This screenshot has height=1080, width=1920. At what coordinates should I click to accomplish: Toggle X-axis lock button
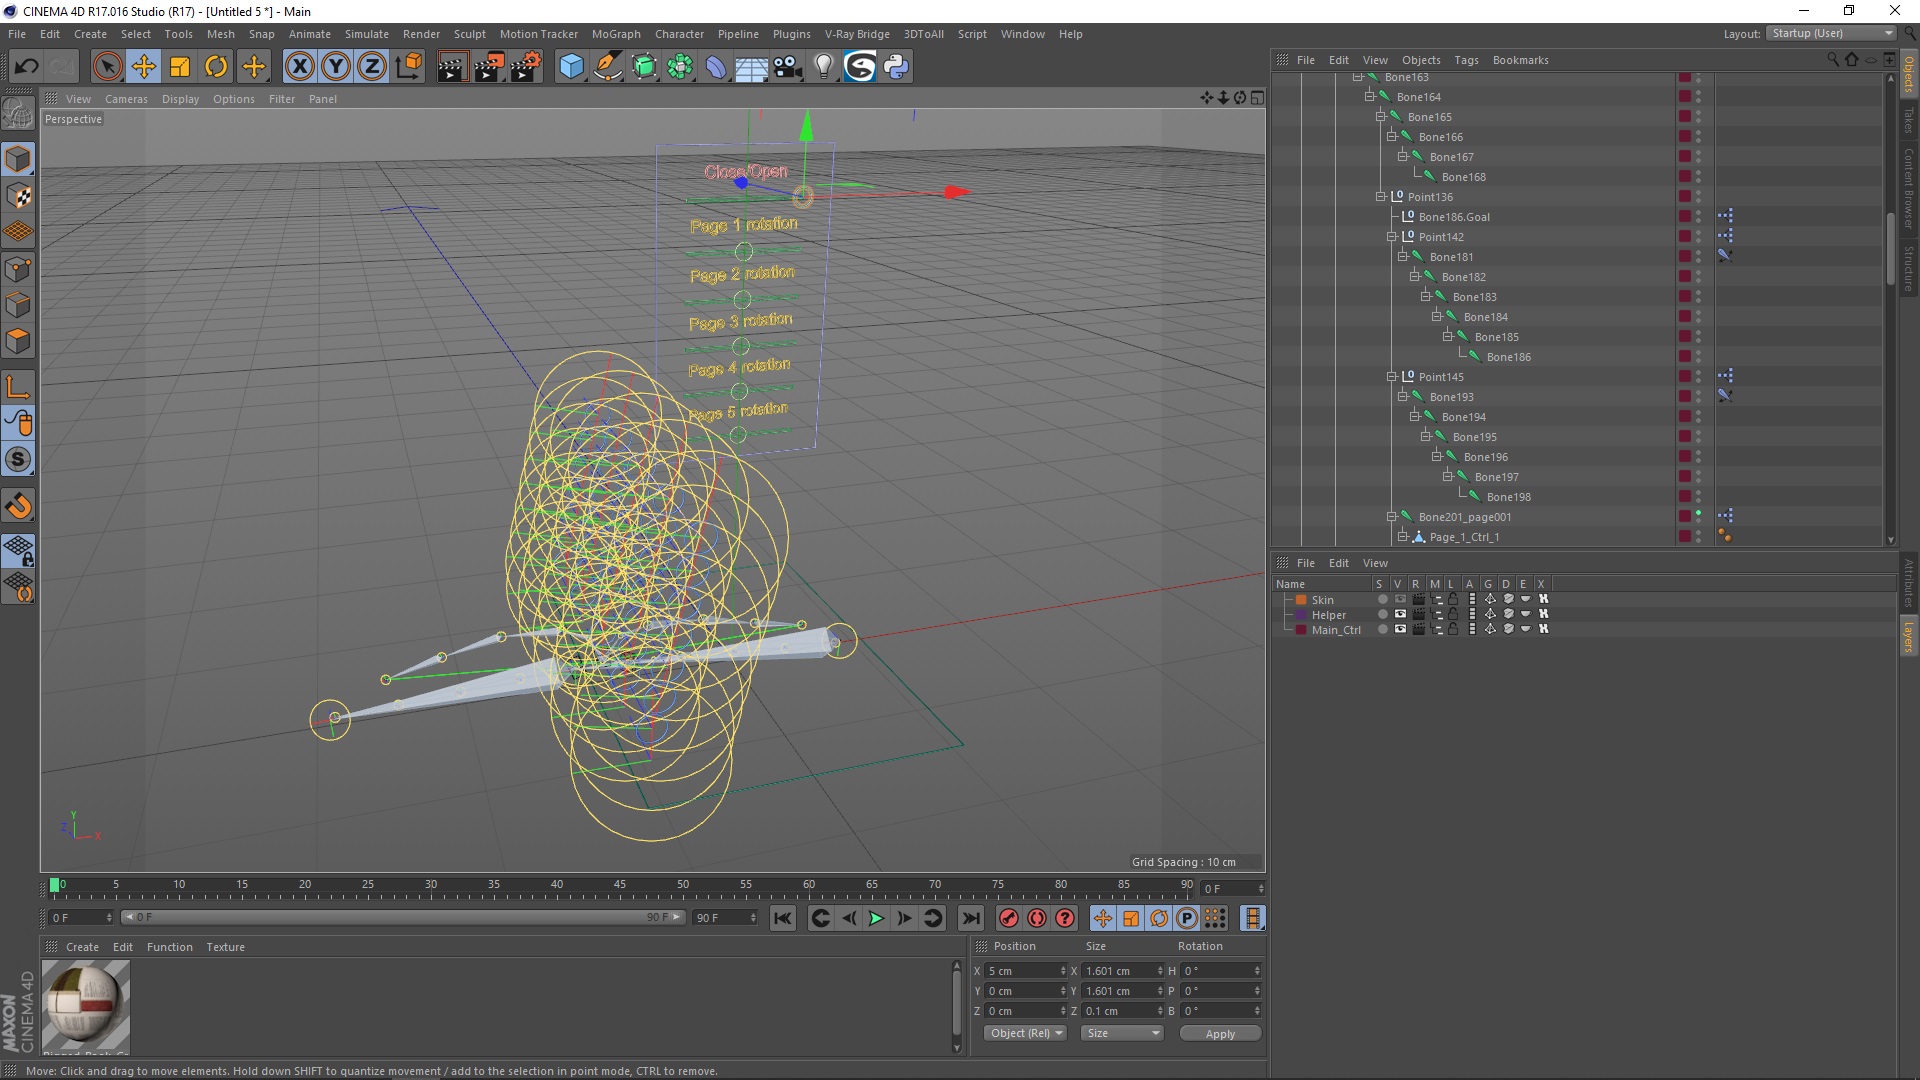pos(299,67)
